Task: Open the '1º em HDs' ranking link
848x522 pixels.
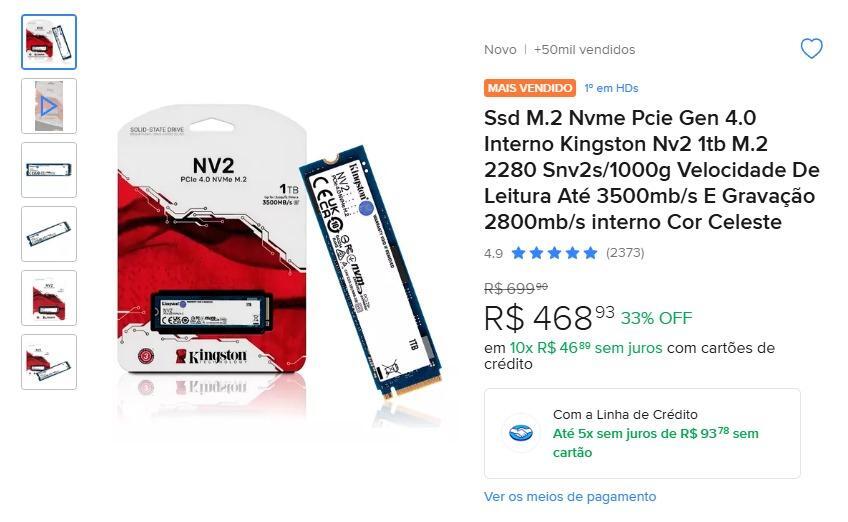Action: click(x=611, y=88)
